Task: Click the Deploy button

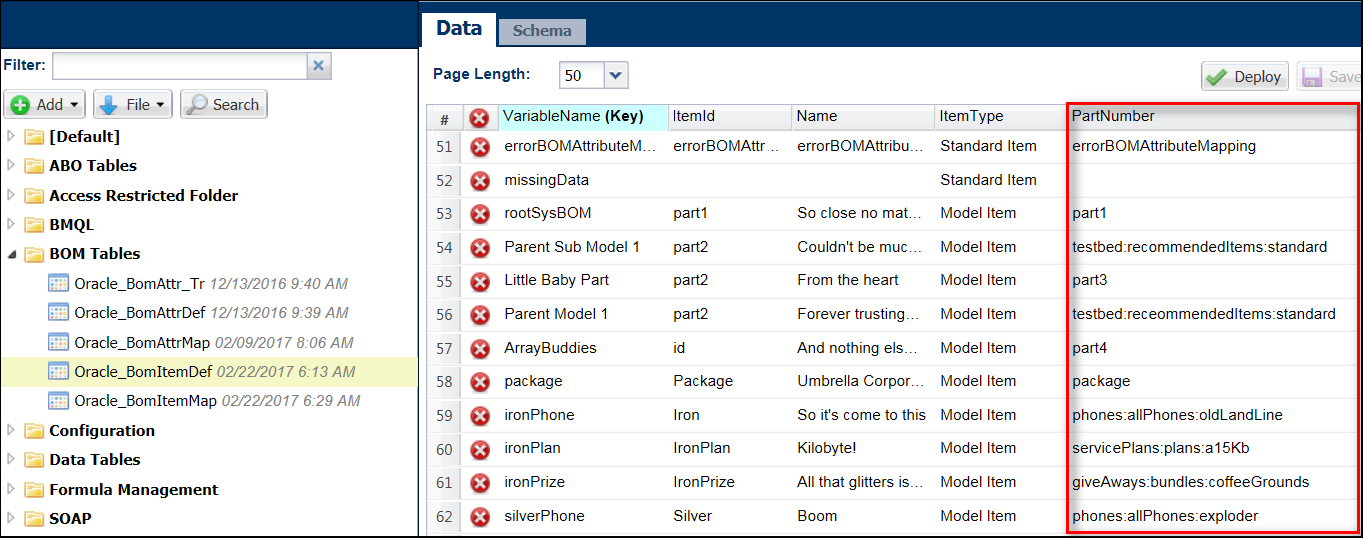Action: pos(1246,77)
